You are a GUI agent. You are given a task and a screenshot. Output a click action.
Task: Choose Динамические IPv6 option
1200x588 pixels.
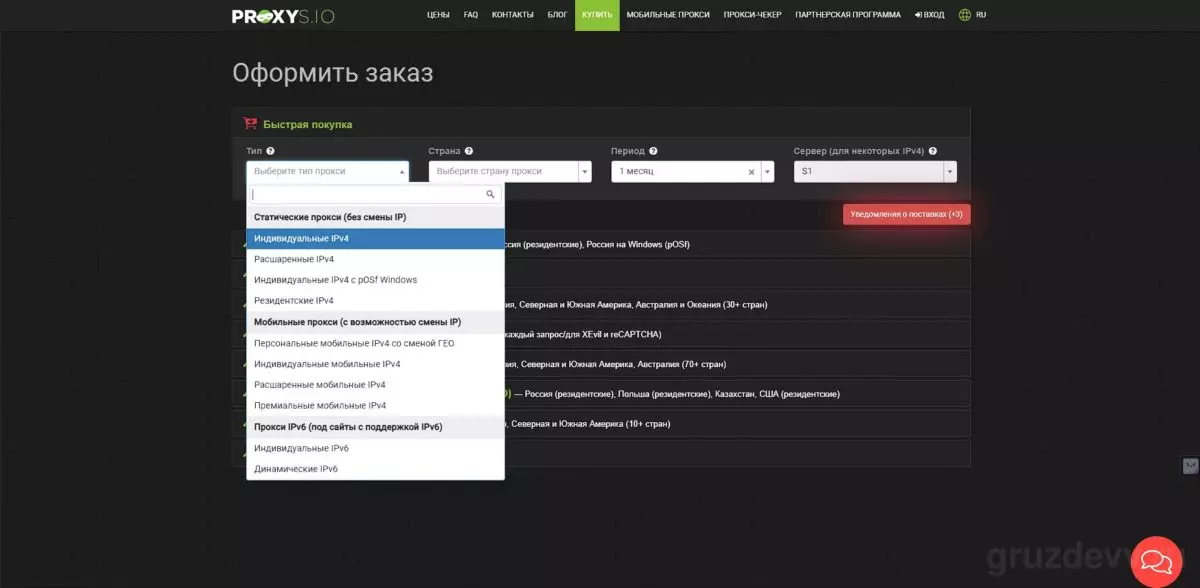click(x=375, y=469)
